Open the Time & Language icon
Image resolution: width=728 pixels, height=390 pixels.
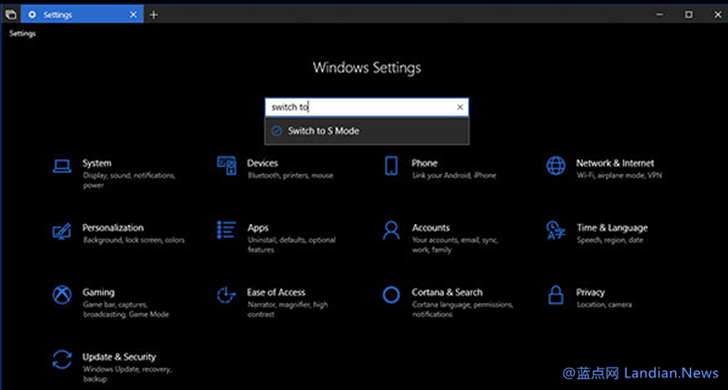click(556, 230)
